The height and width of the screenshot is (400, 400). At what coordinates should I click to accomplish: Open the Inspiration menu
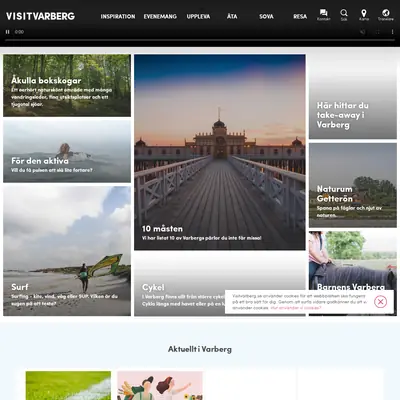tap(118, 16)
